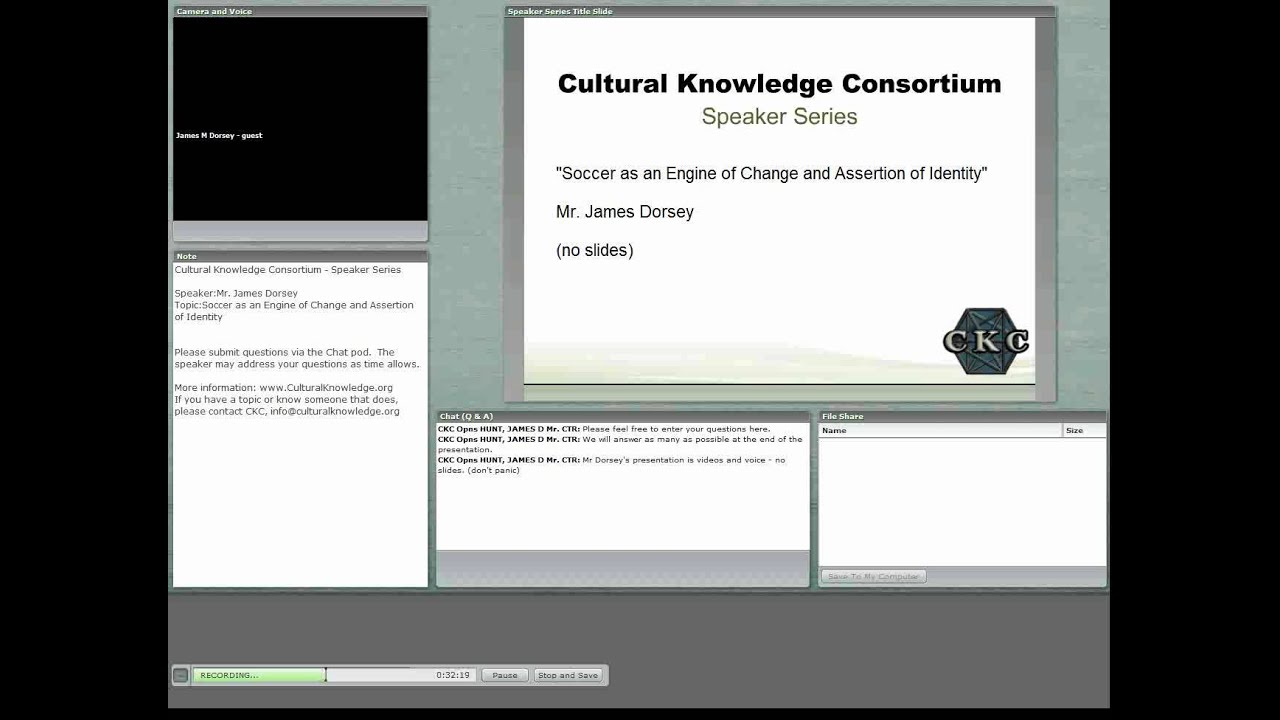Image resolution: width=1280 pixels, height=720 pixels.
Task: Click the 0:32:19 recording time
Action: (x=453, y=675)
